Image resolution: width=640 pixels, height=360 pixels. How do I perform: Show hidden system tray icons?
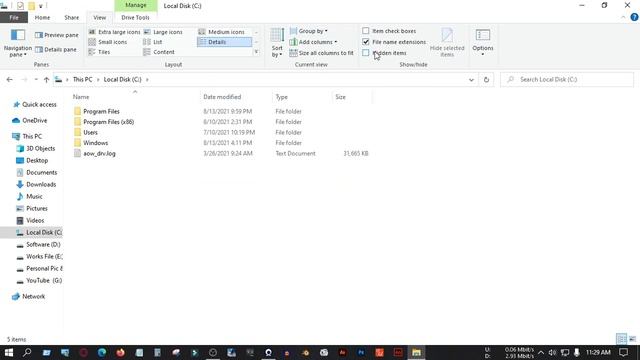coord(541,352)
